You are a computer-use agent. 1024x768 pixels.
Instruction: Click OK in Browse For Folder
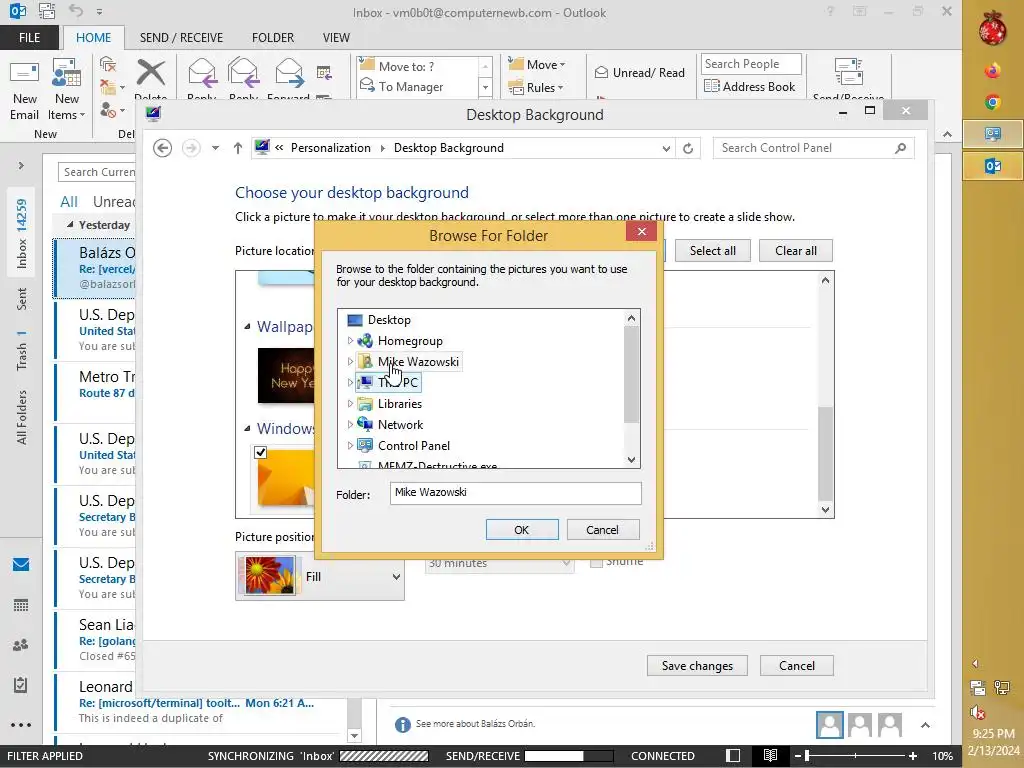click(522, 530)
